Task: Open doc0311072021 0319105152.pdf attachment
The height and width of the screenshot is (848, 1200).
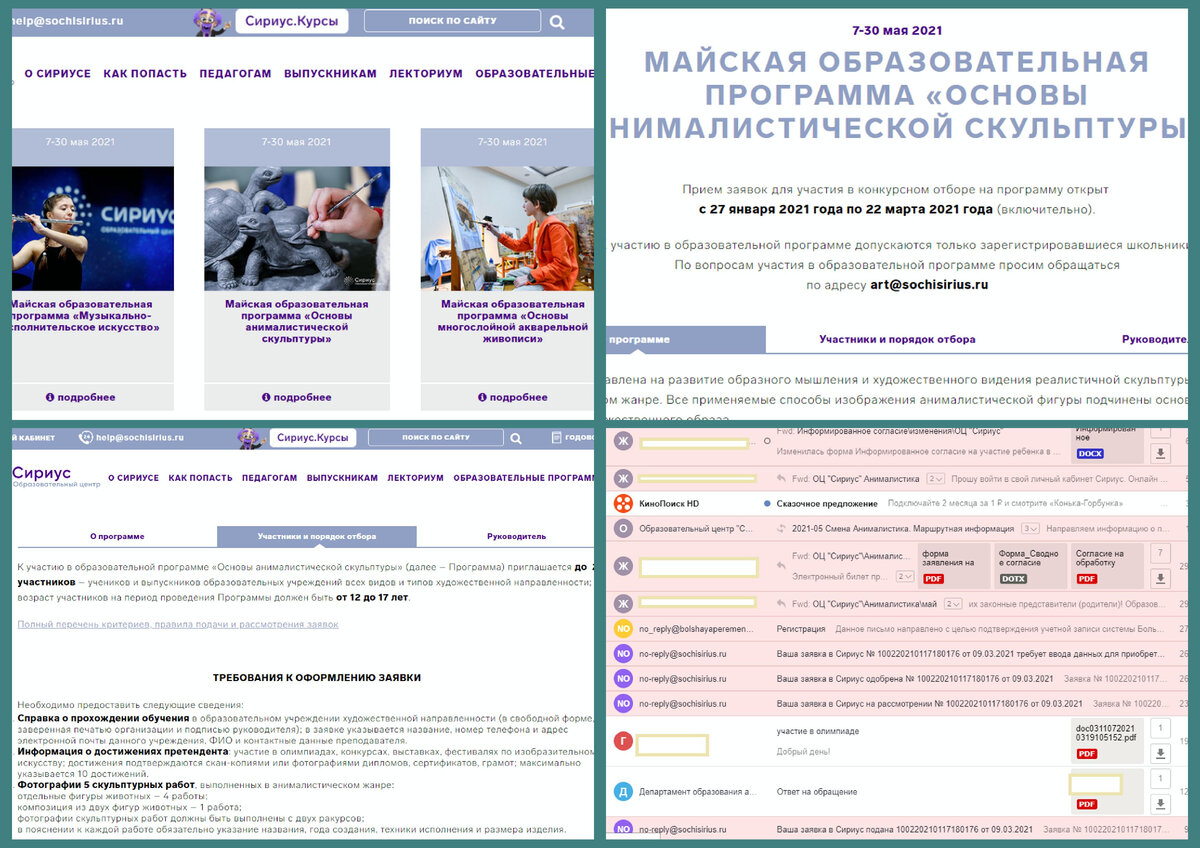Action: (1106, 740)
